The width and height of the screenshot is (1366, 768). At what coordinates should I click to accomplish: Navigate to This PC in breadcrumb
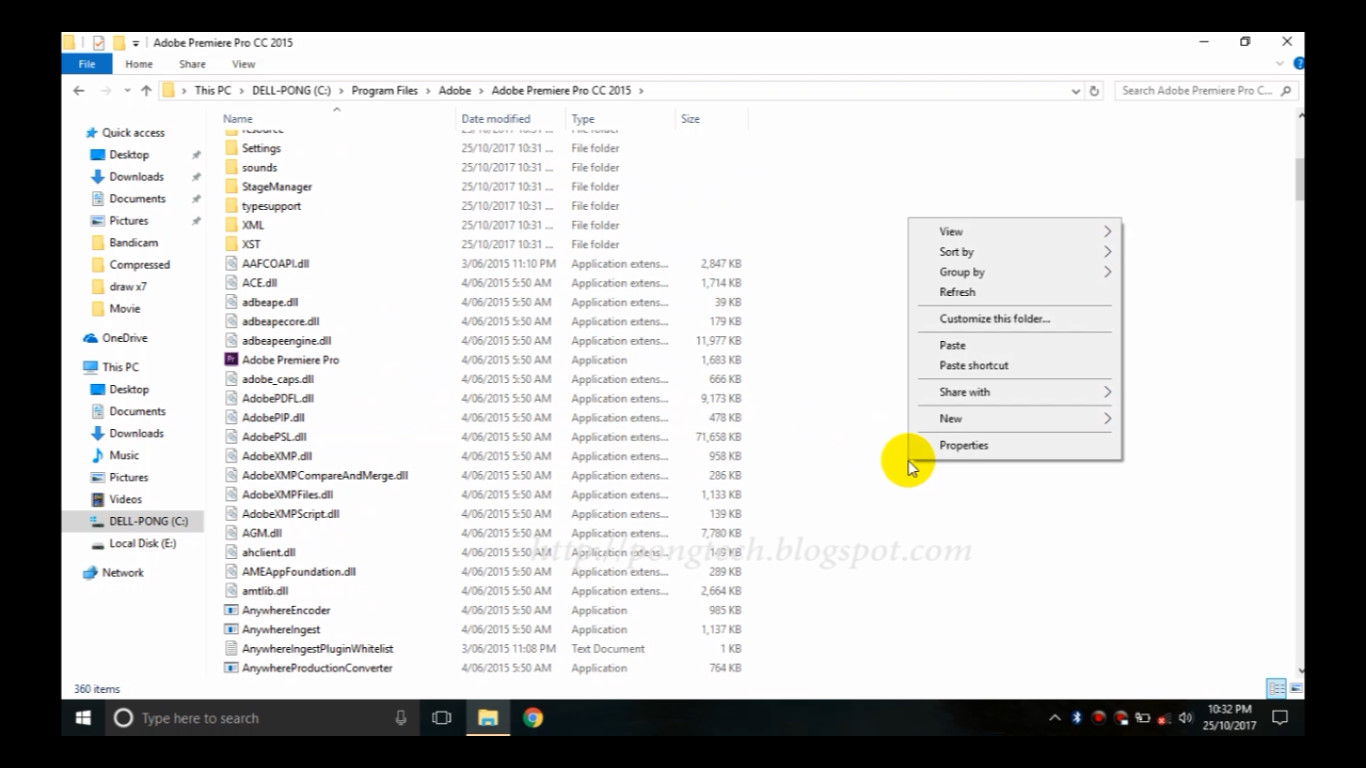point(212,90)
